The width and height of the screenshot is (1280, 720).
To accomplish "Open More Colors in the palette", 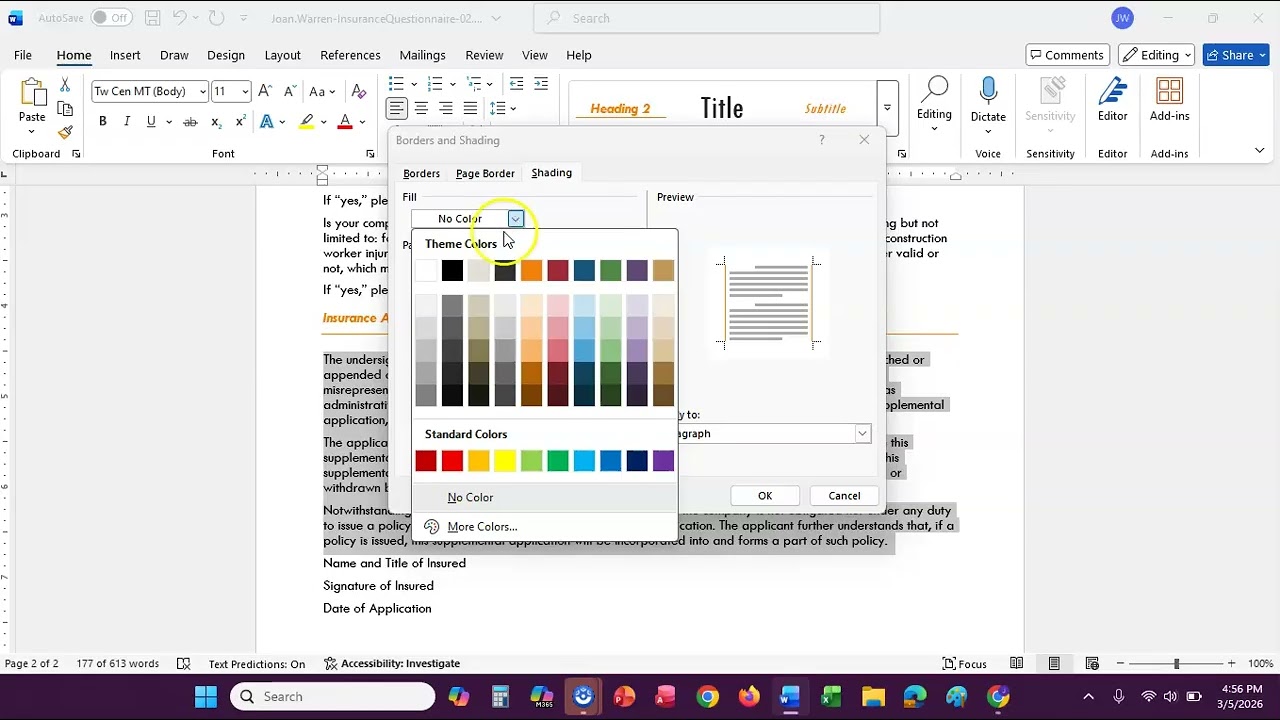I will click(x=545, y=527).
